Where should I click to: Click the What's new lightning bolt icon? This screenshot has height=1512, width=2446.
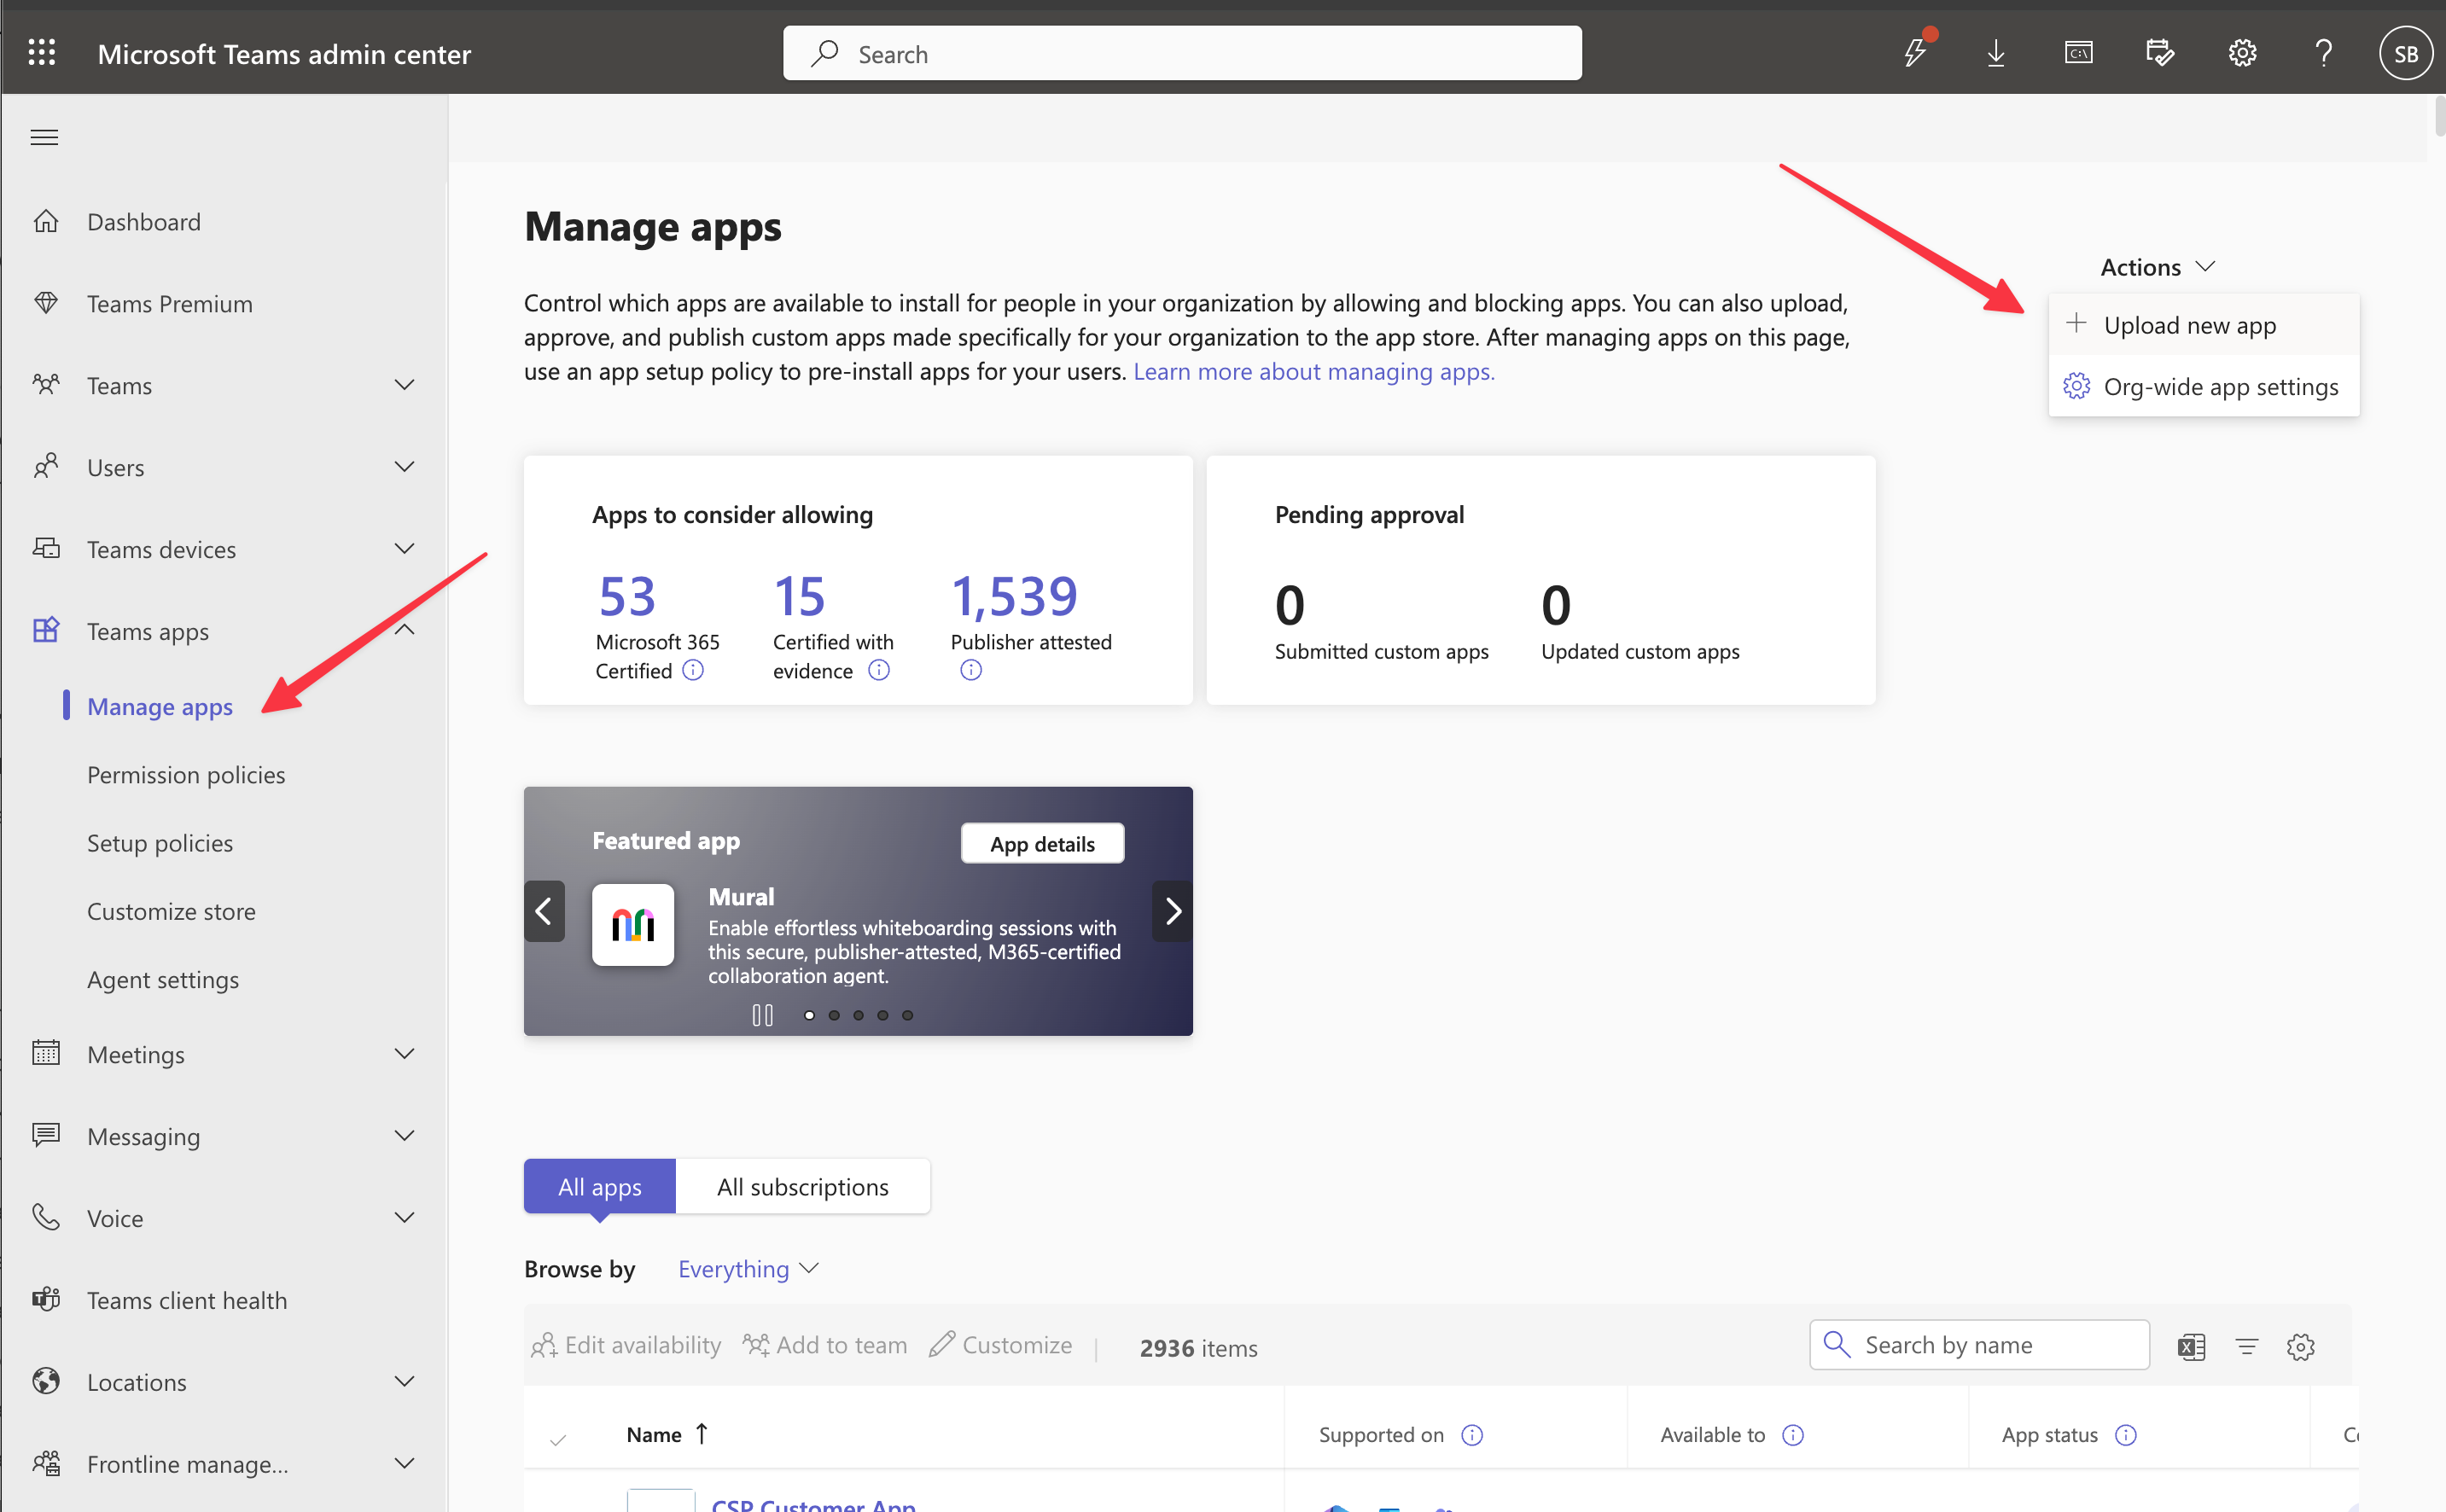(1915, 52)
